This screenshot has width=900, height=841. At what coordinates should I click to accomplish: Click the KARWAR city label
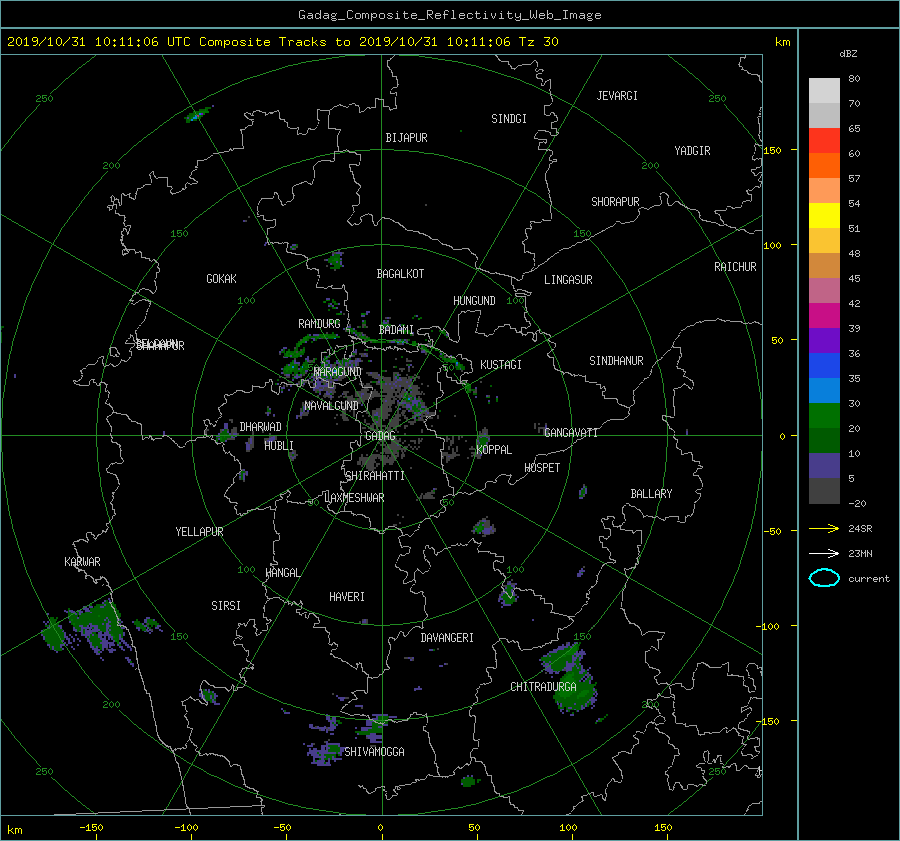coord(82,562)
